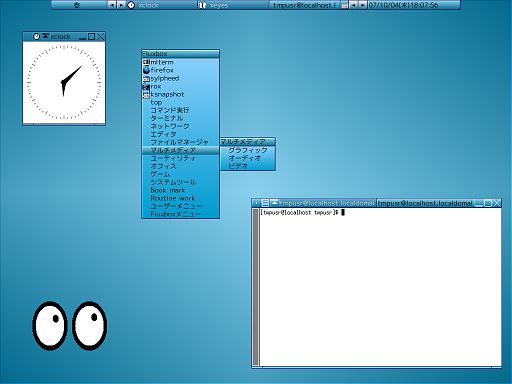
Task: Click the left eye of xeyes
Action: pos(50,326)
